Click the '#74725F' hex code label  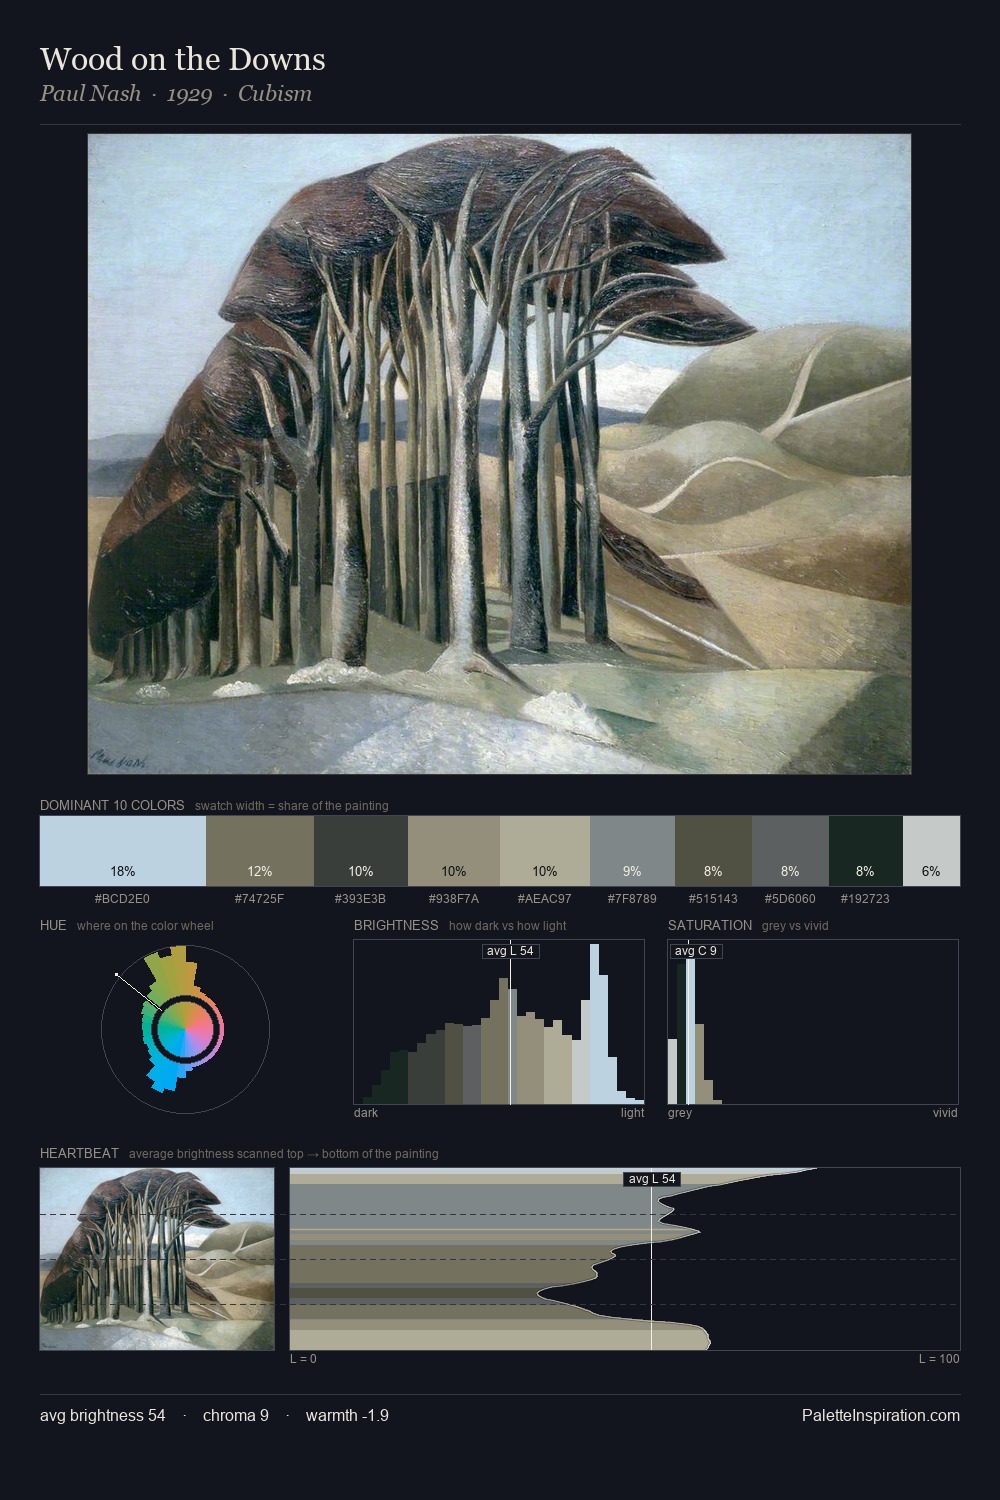[260, 898]
